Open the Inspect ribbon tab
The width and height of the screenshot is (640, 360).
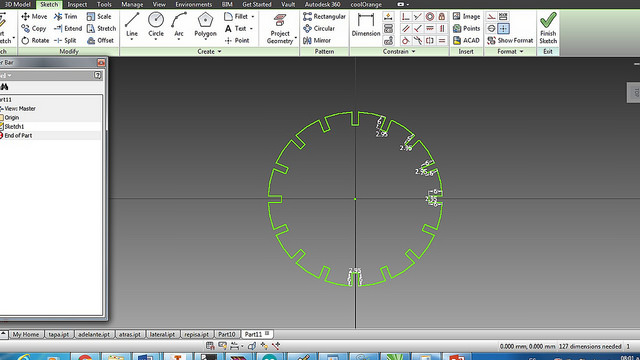[x=77, y=4]
